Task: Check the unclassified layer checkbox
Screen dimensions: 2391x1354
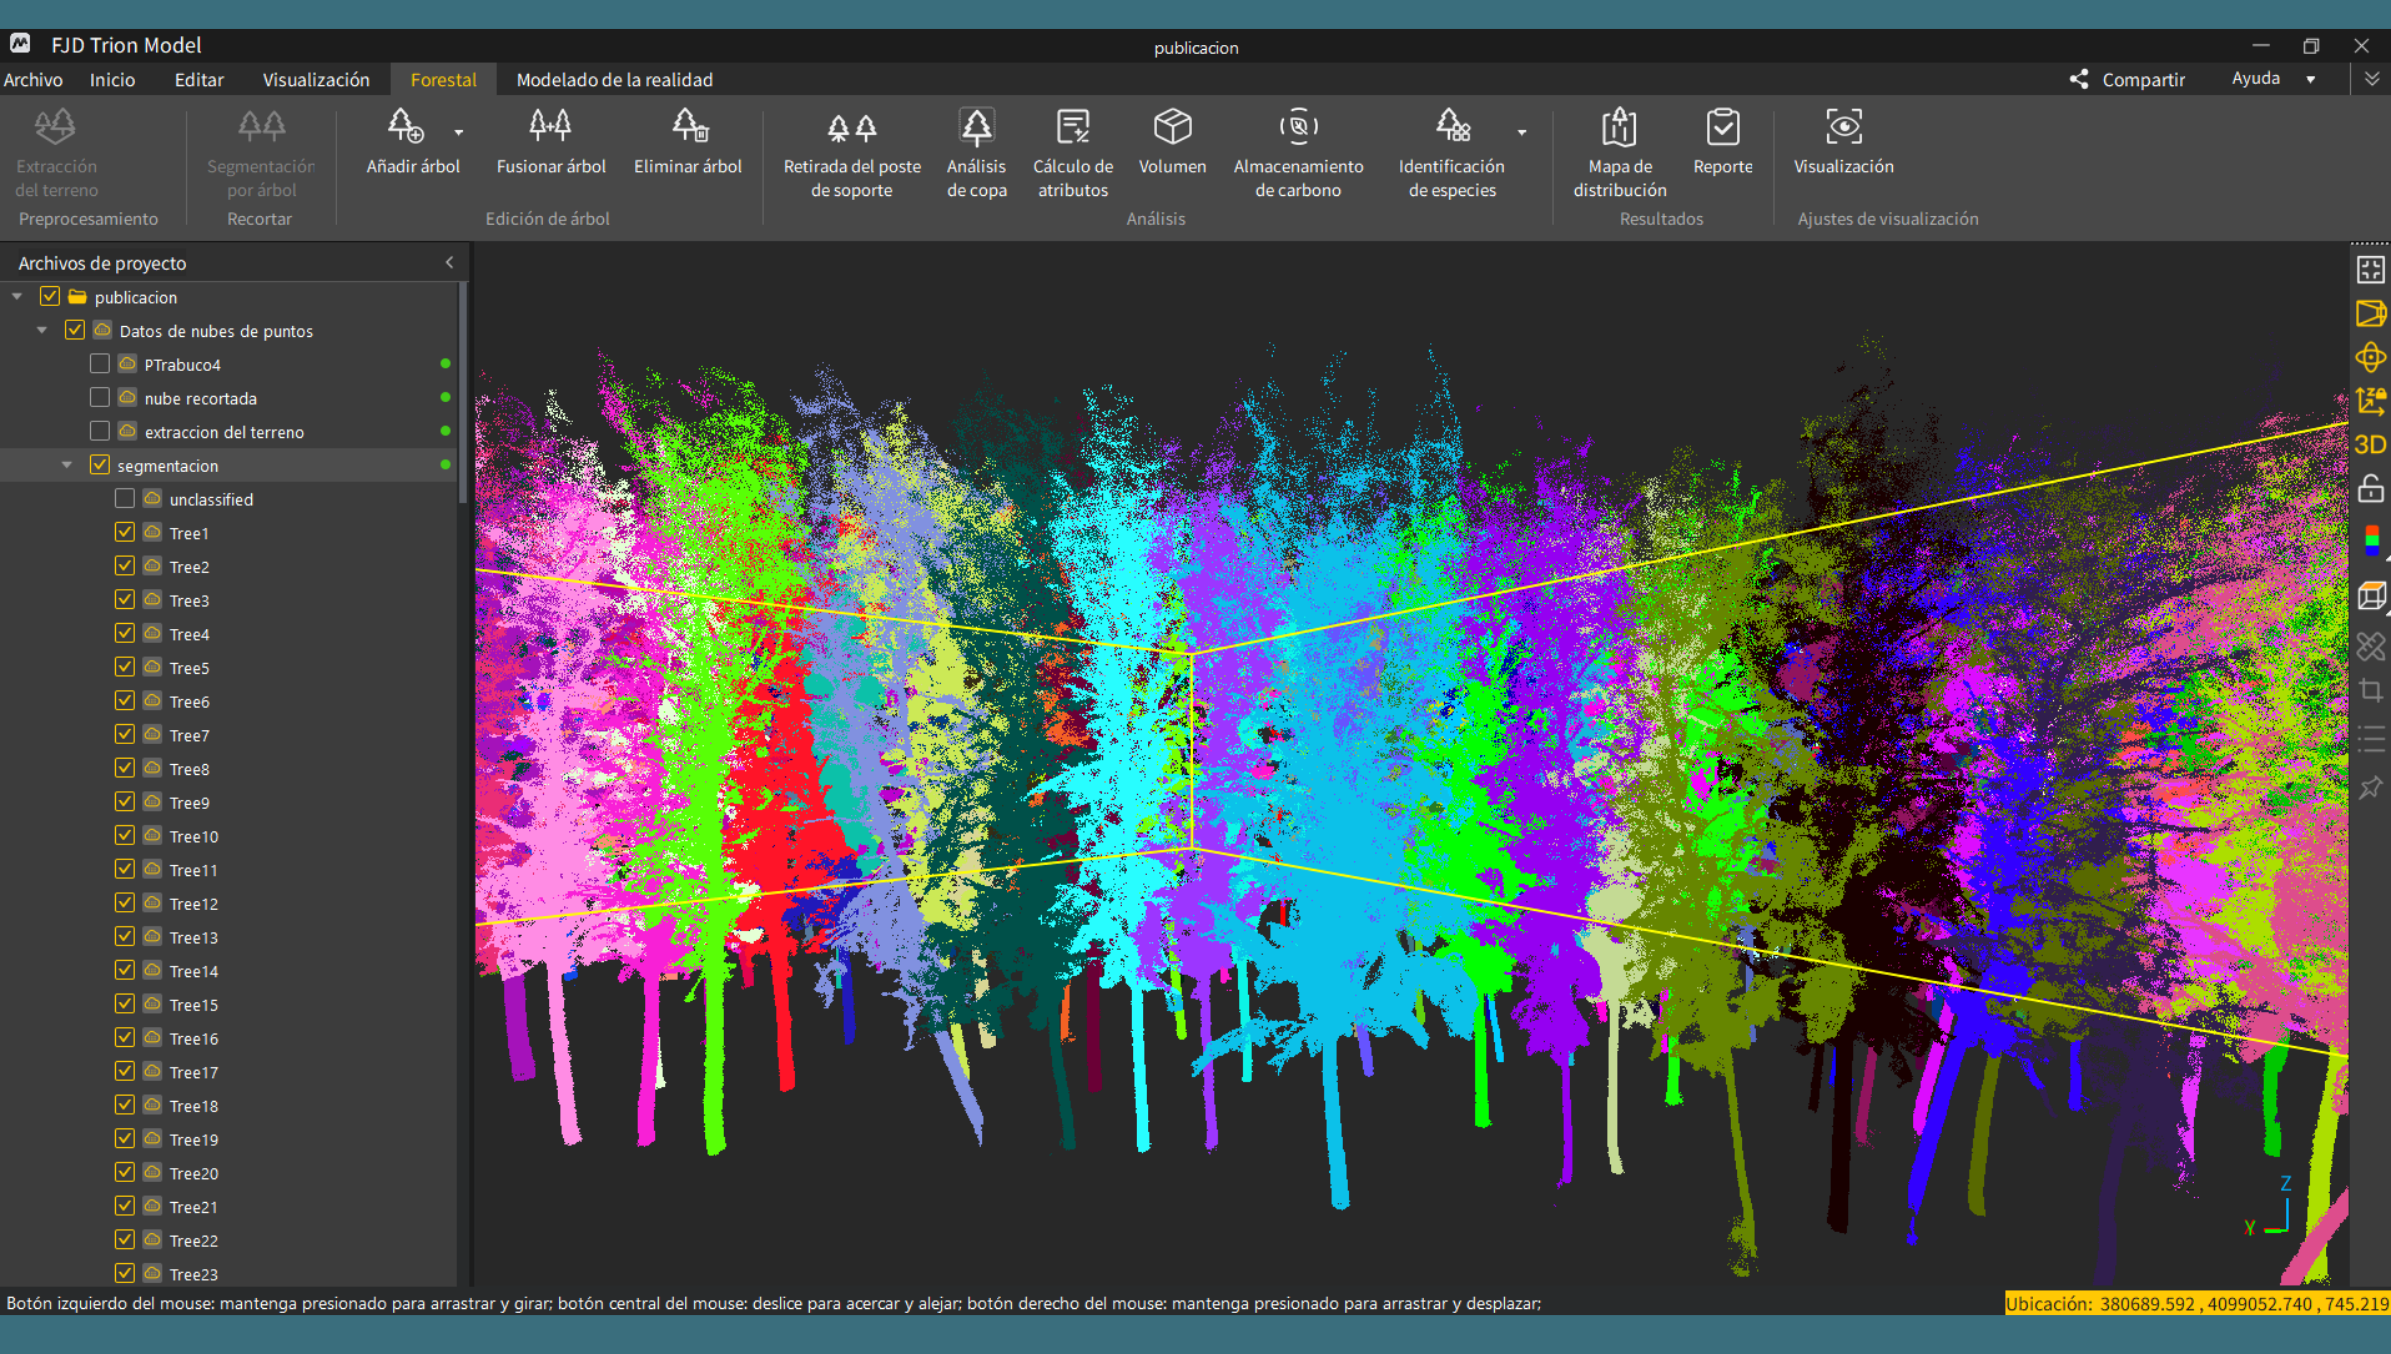Action: [x=125, y=498]
